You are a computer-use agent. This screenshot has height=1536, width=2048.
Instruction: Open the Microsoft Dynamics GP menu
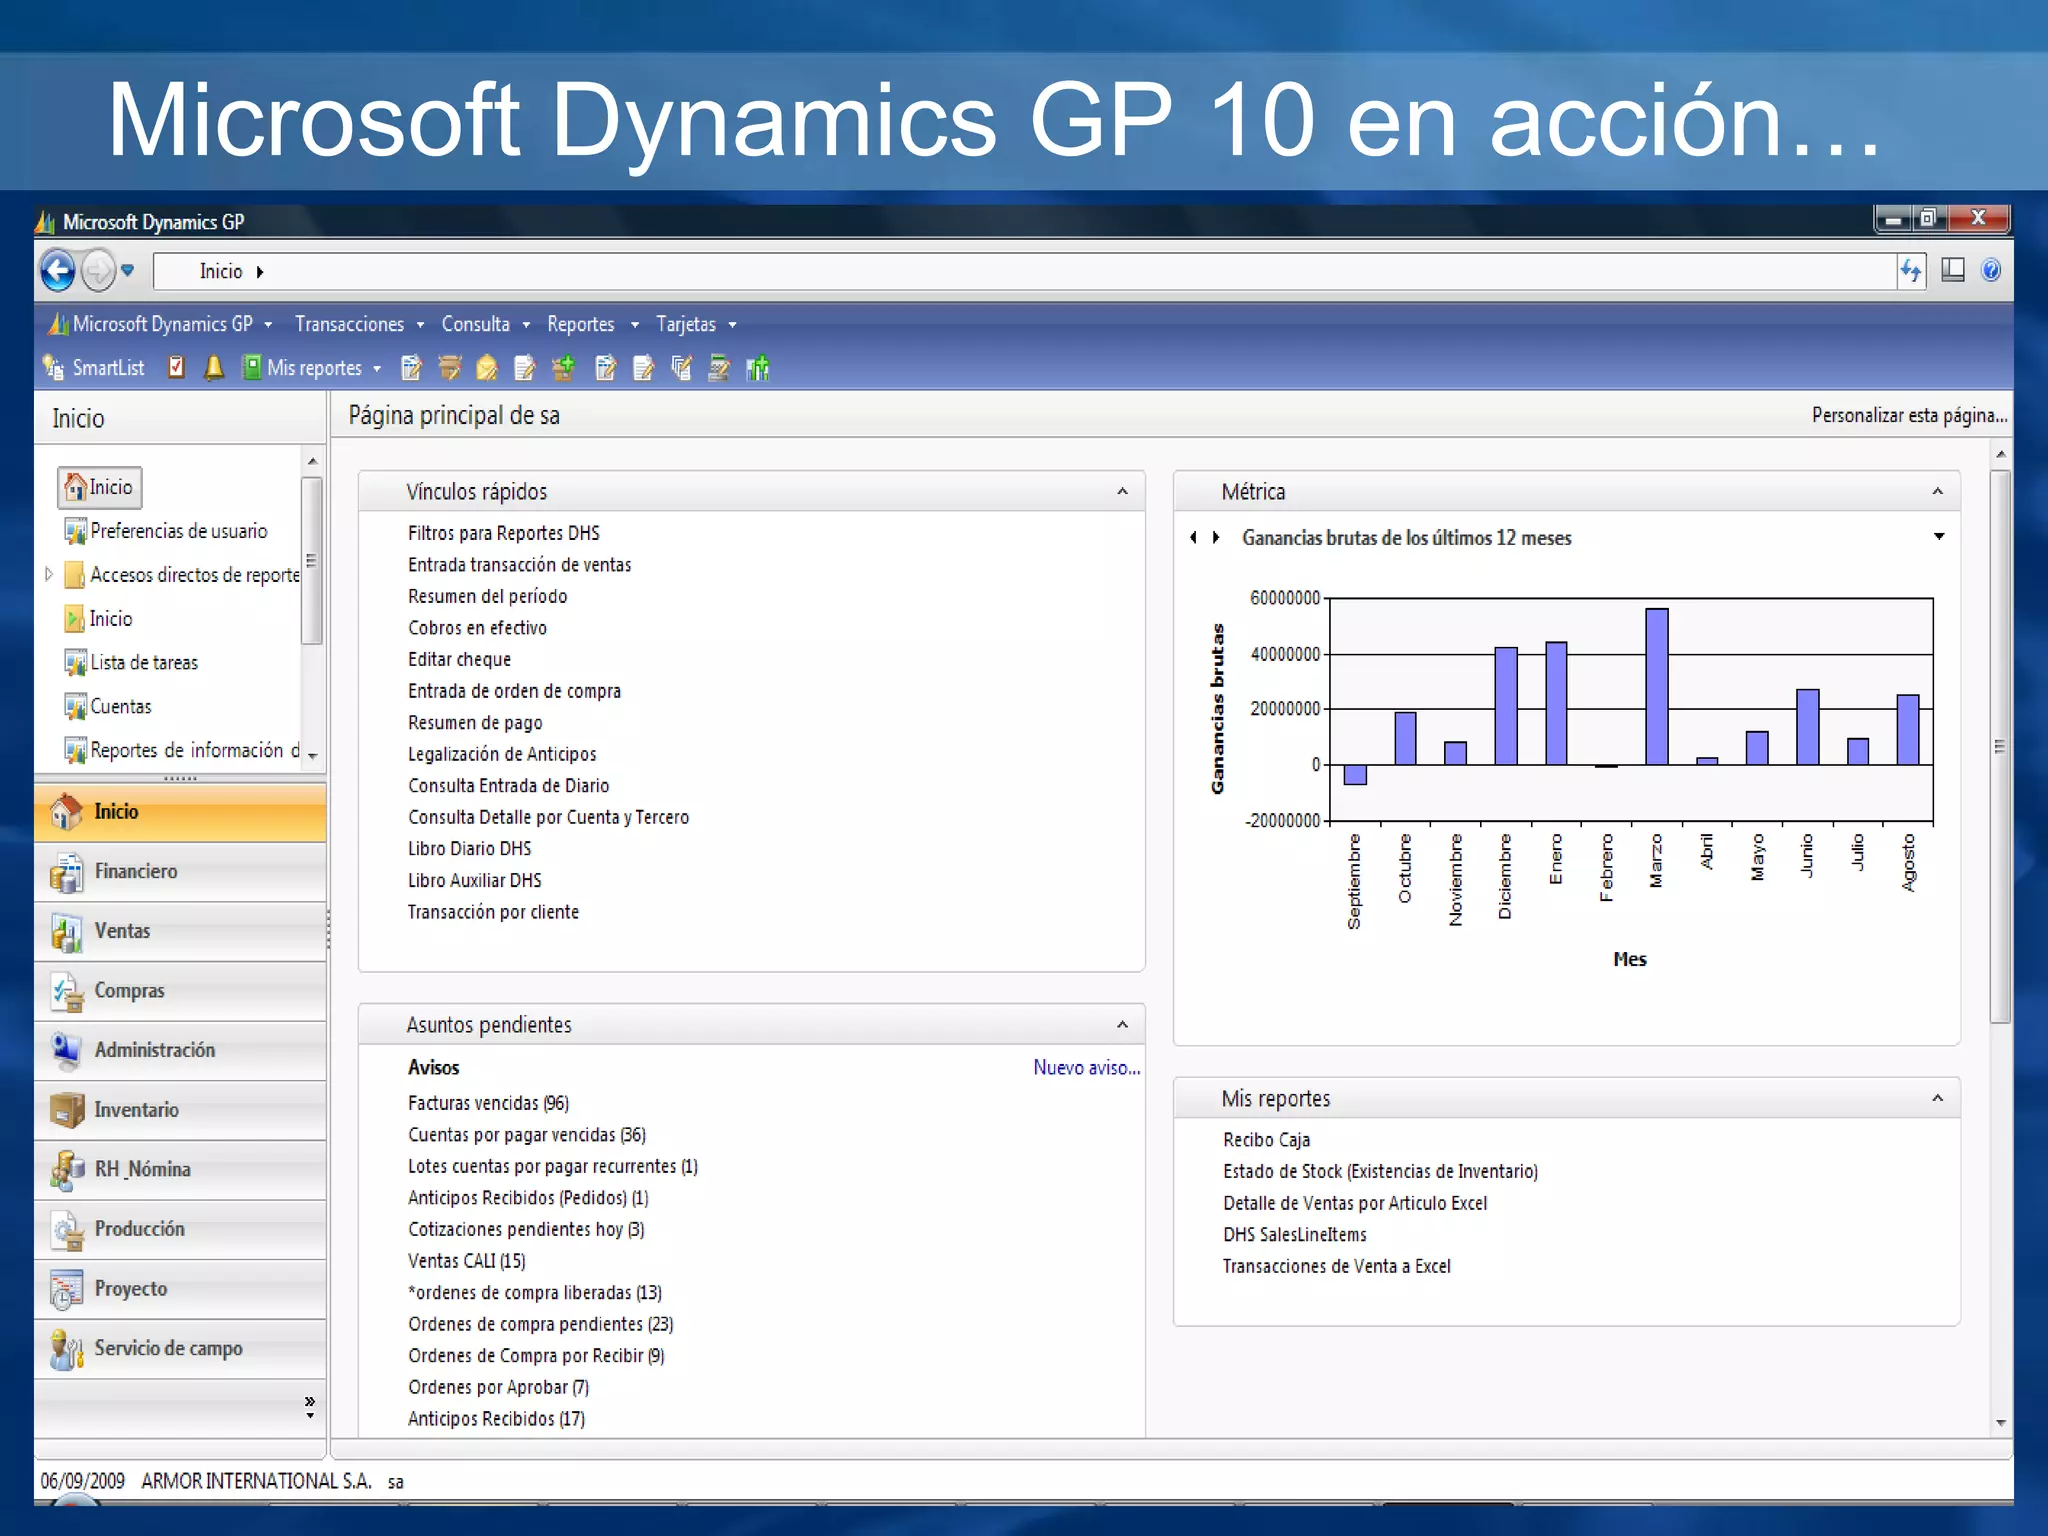tap(160, 324)
